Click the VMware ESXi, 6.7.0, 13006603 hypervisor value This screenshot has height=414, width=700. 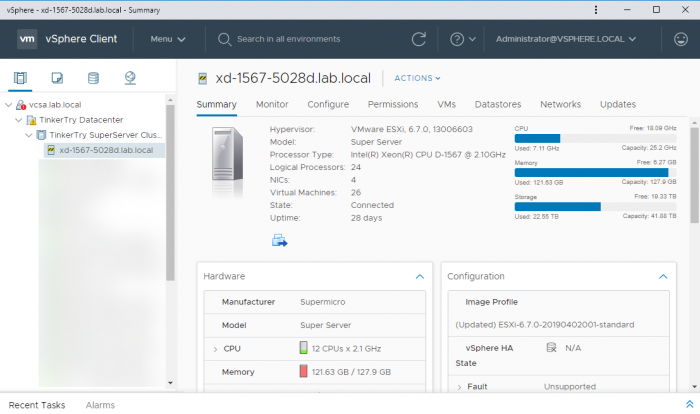(x=412, y=129)
